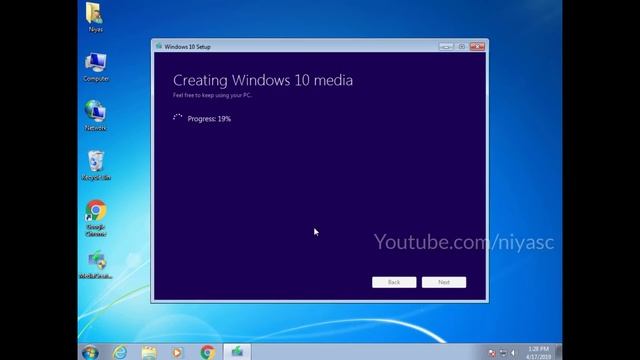Open the Computer desktop icon
640x360 pixels.
(x=96, y=67)
